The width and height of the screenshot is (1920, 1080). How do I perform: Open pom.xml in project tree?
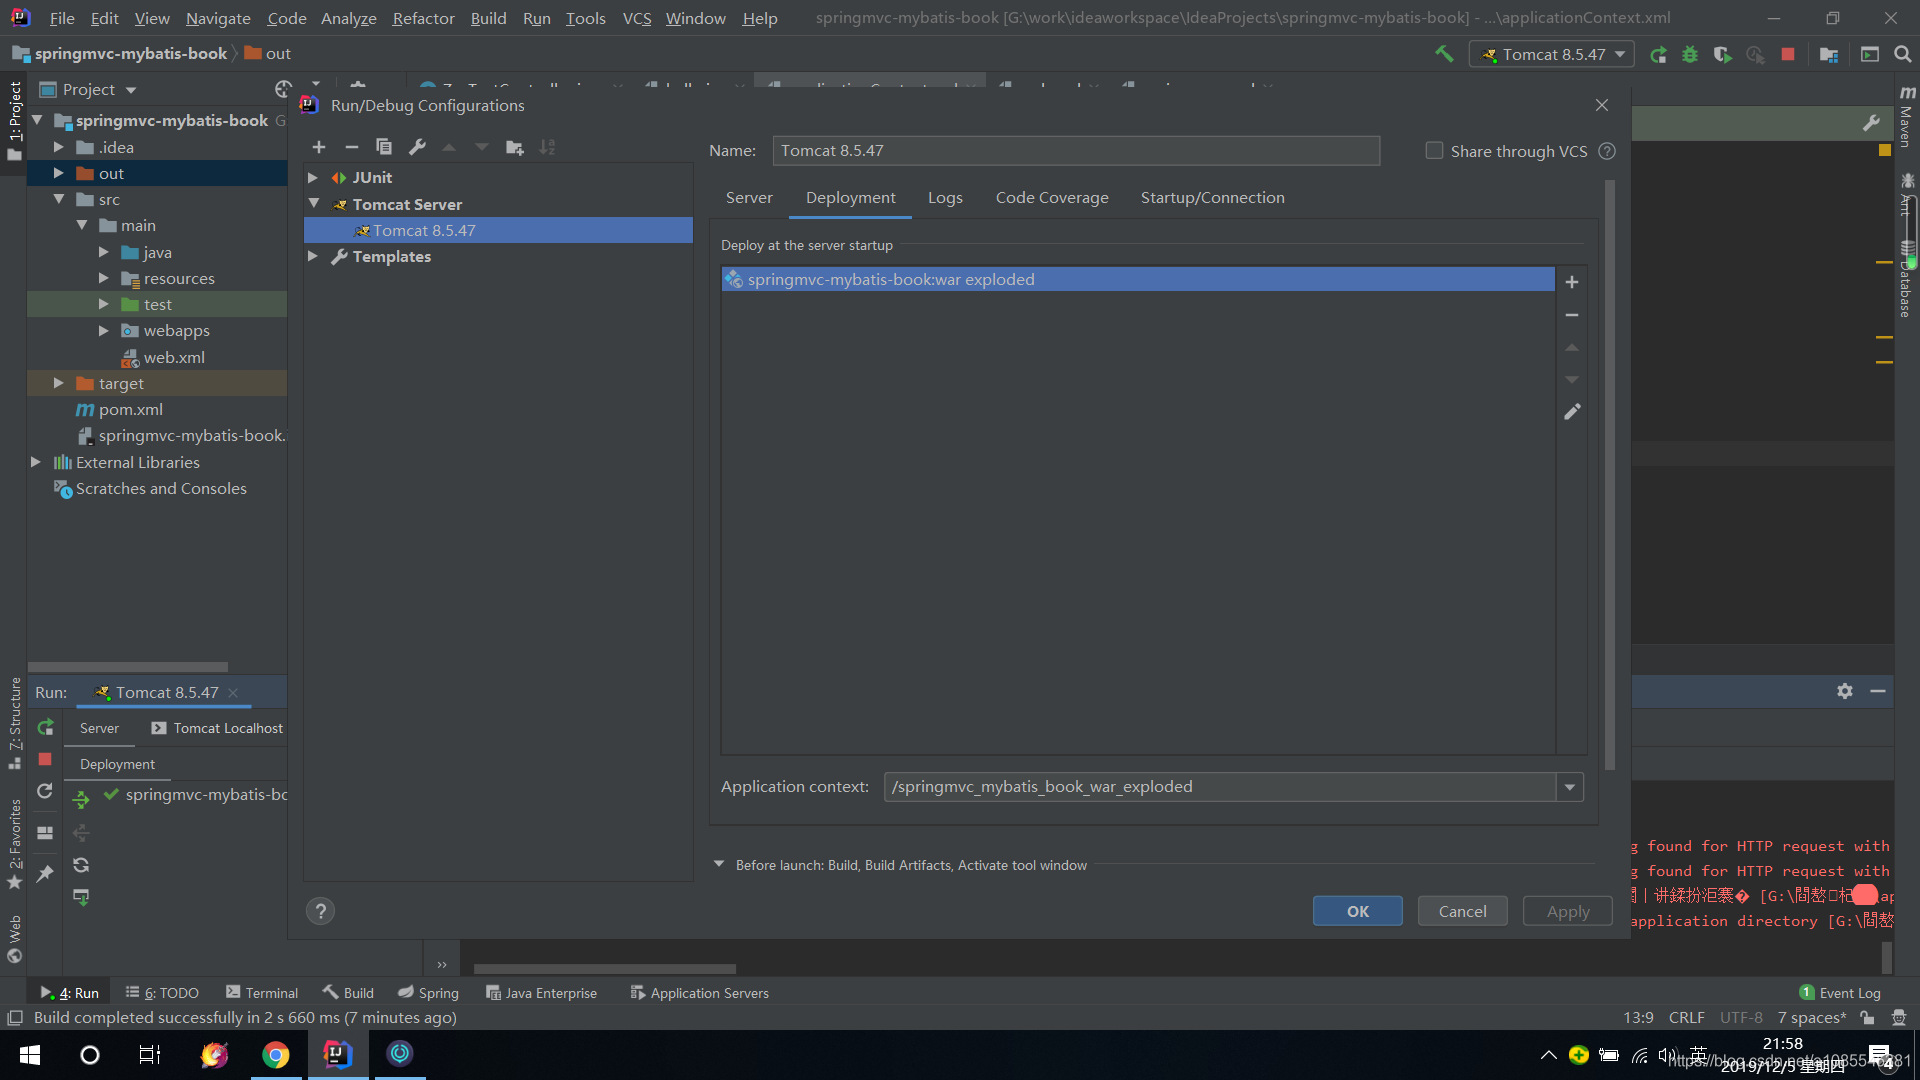(x=130, y=409)
